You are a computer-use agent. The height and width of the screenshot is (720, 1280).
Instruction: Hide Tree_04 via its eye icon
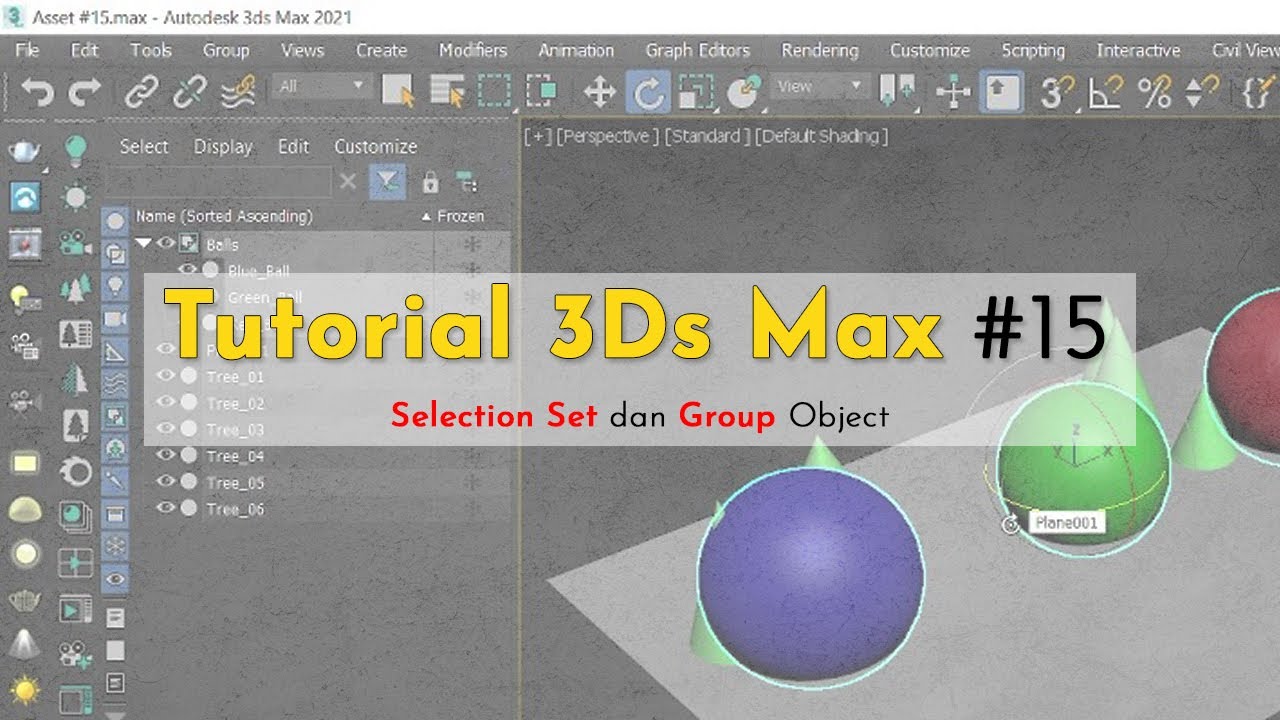click(x=166, y=456)
